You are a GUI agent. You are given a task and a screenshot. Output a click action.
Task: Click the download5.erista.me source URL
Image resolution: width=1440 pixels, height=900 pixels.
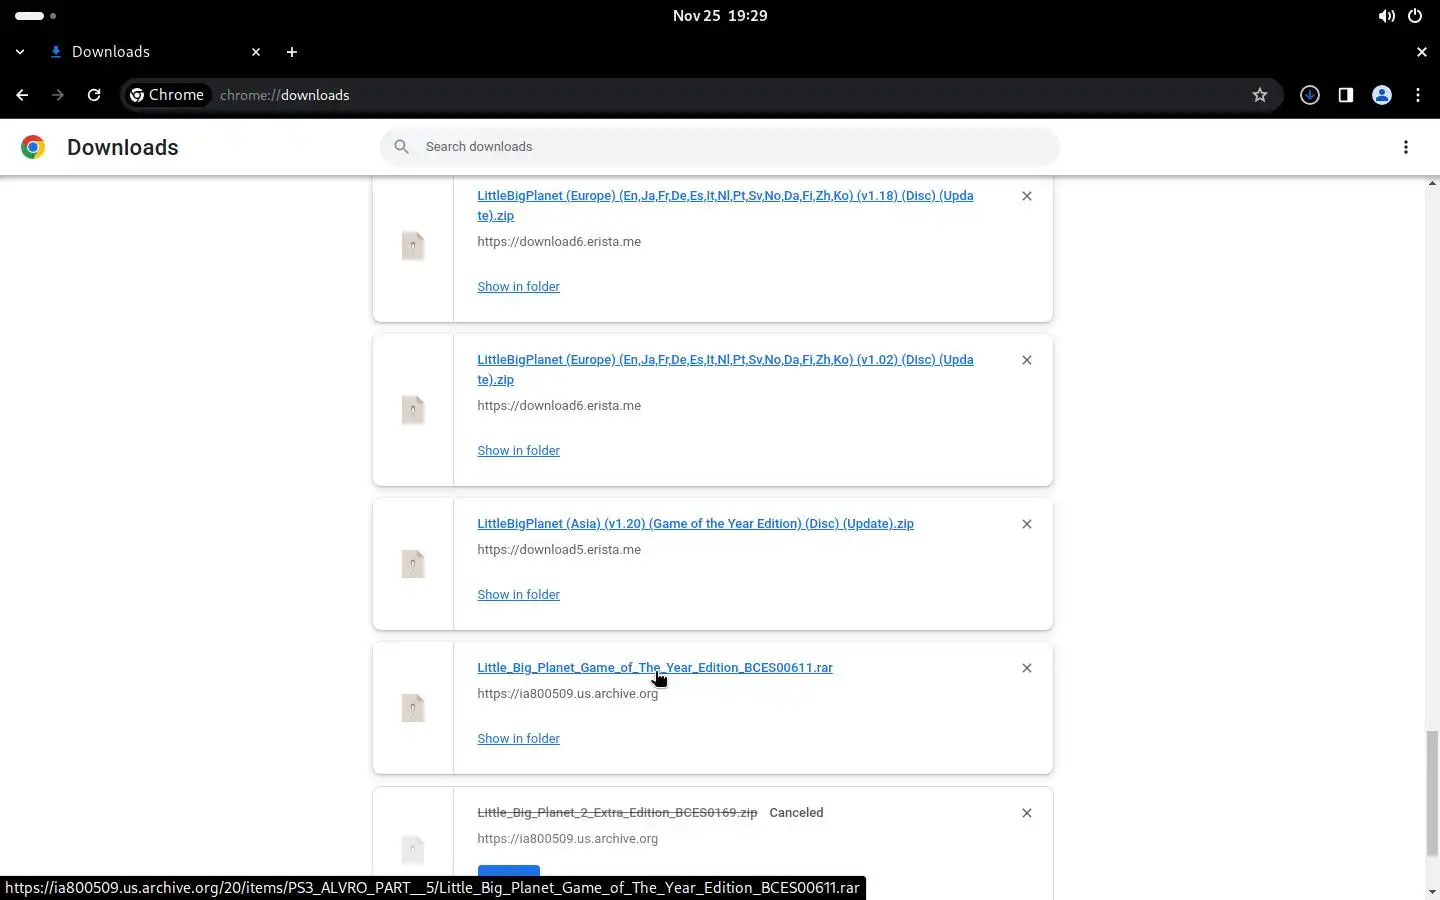pos(559,550)
